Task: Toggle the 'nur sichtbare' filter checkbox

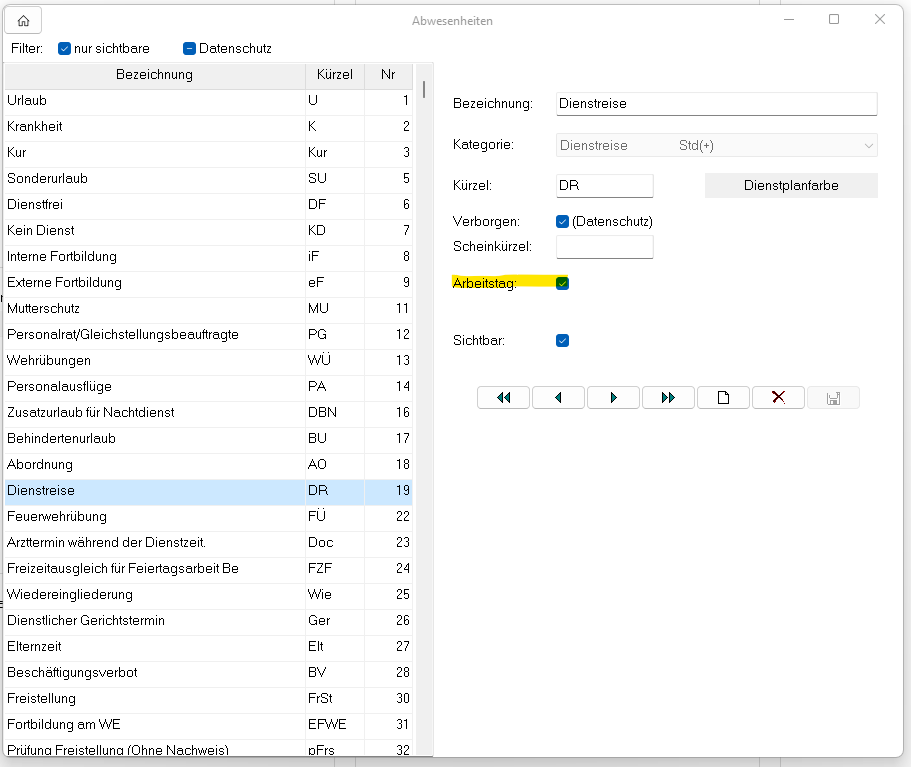Action: click(x=65, y=48)
